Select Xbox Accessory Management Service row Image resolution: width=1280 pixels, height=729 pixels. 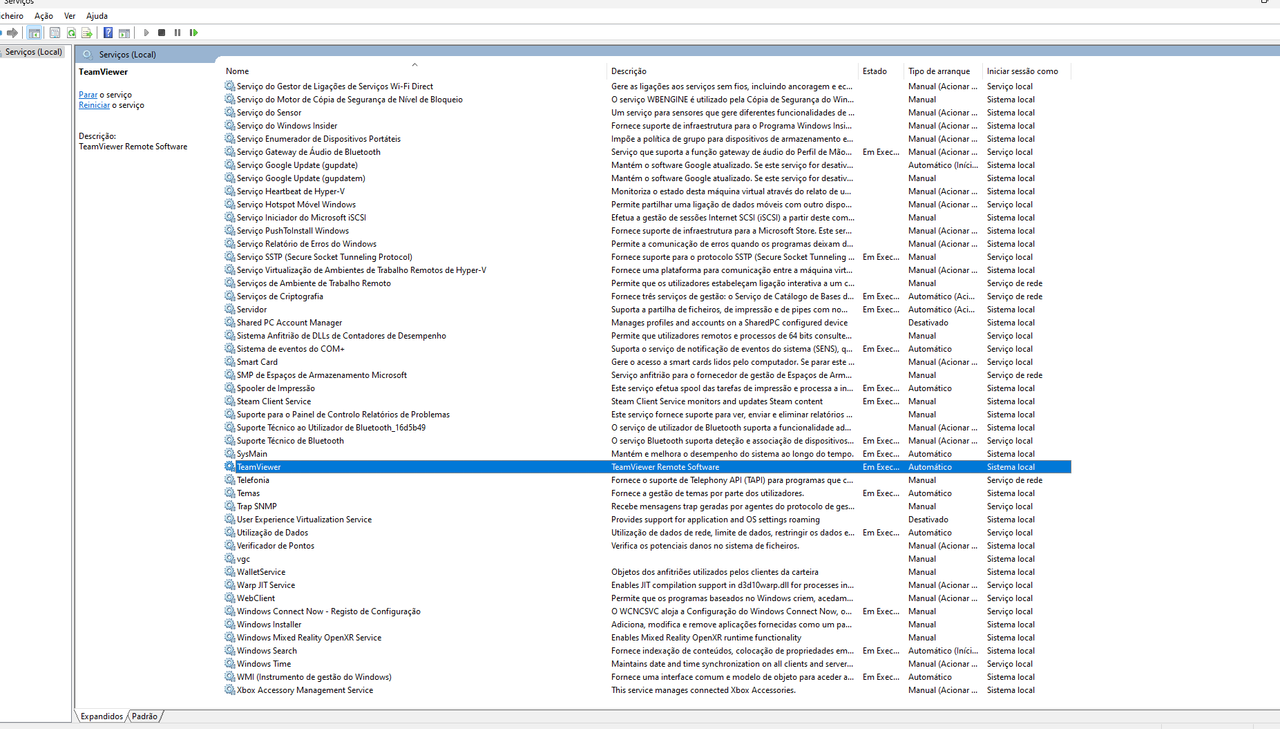click(x=647, y=690)
